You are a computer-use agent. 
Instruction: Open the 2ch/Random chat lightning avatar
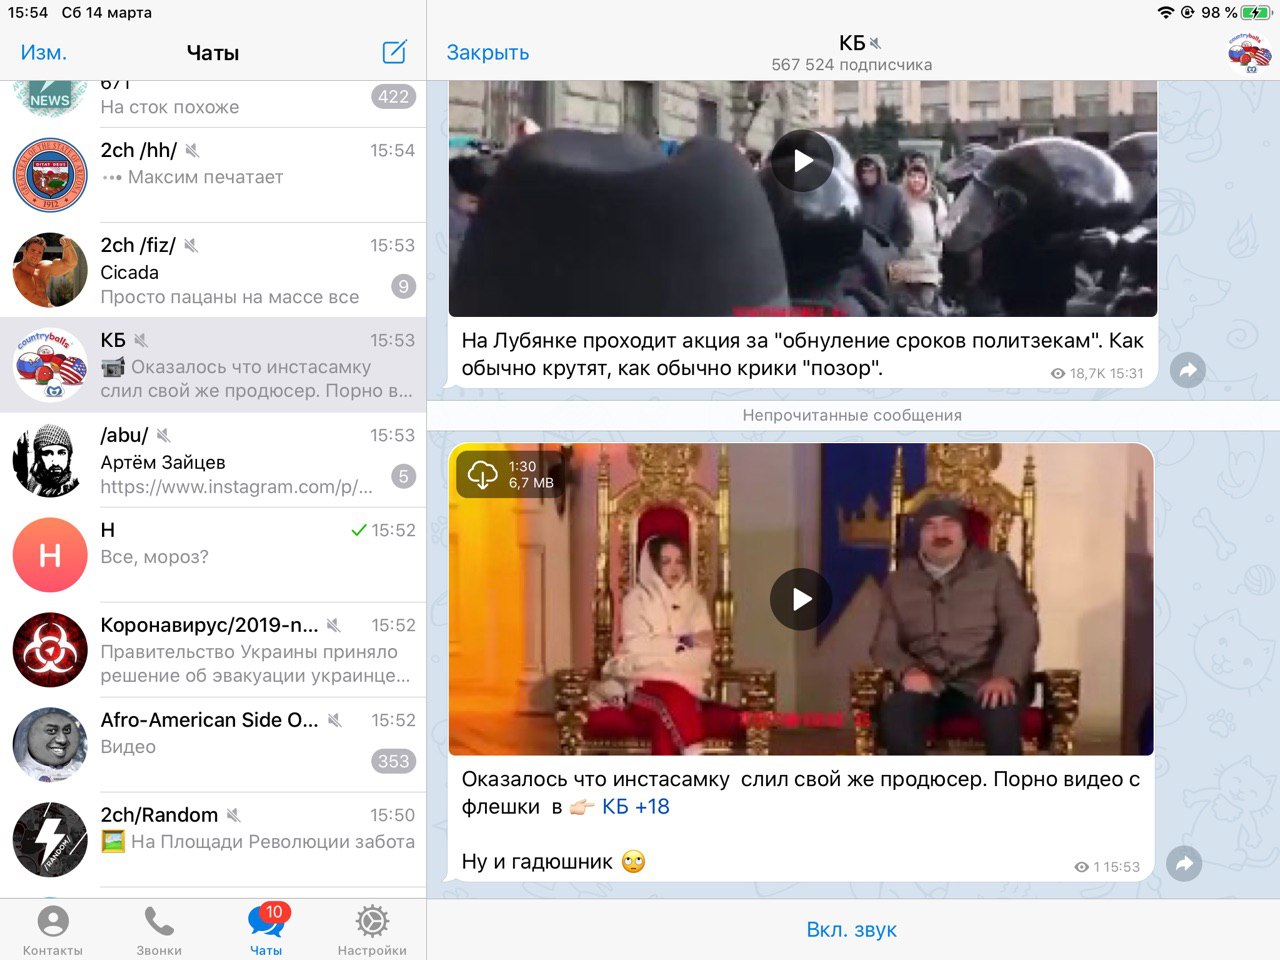pyautogui.click(x=50, y=840)
